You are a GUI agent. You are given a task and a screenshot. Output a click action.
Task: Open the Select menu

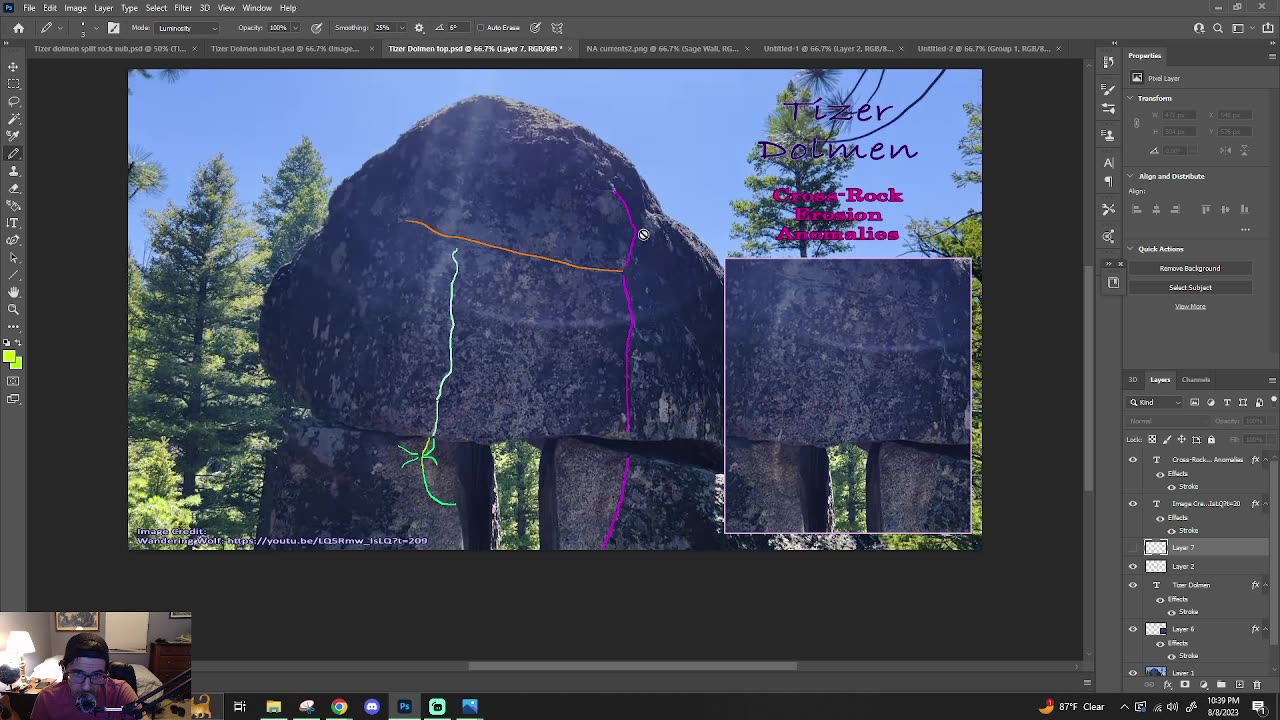tap(156, 8)
